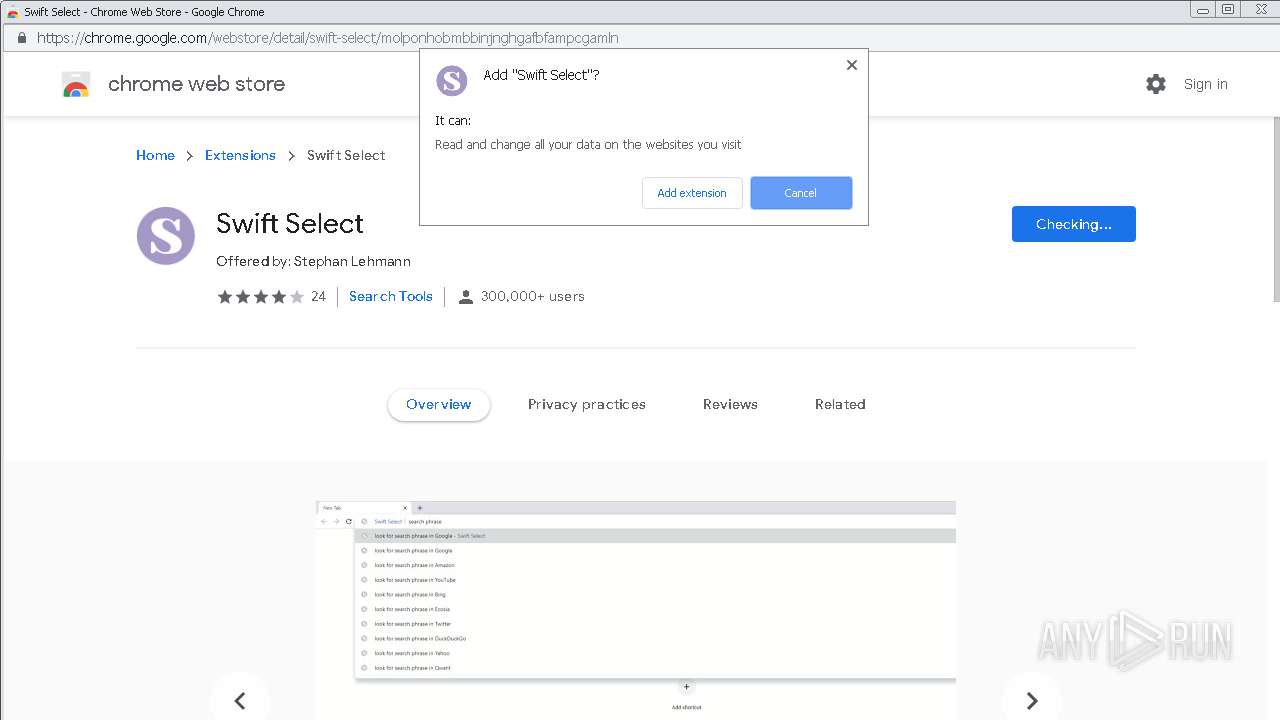1280x720 pixels.
Task: Open the Extensions breadcrumb link
Action: point(240,155)
